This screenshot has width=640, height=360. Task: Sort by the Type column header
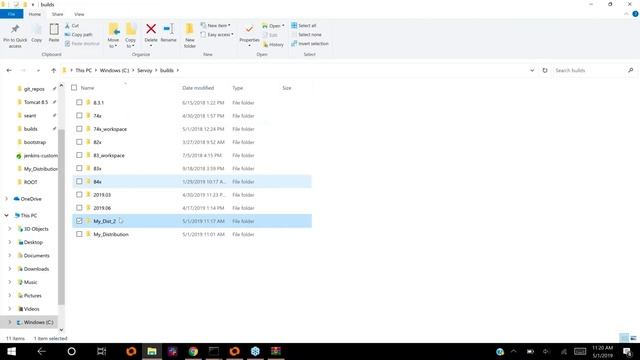pyautogui.click(x=238, y=88)
